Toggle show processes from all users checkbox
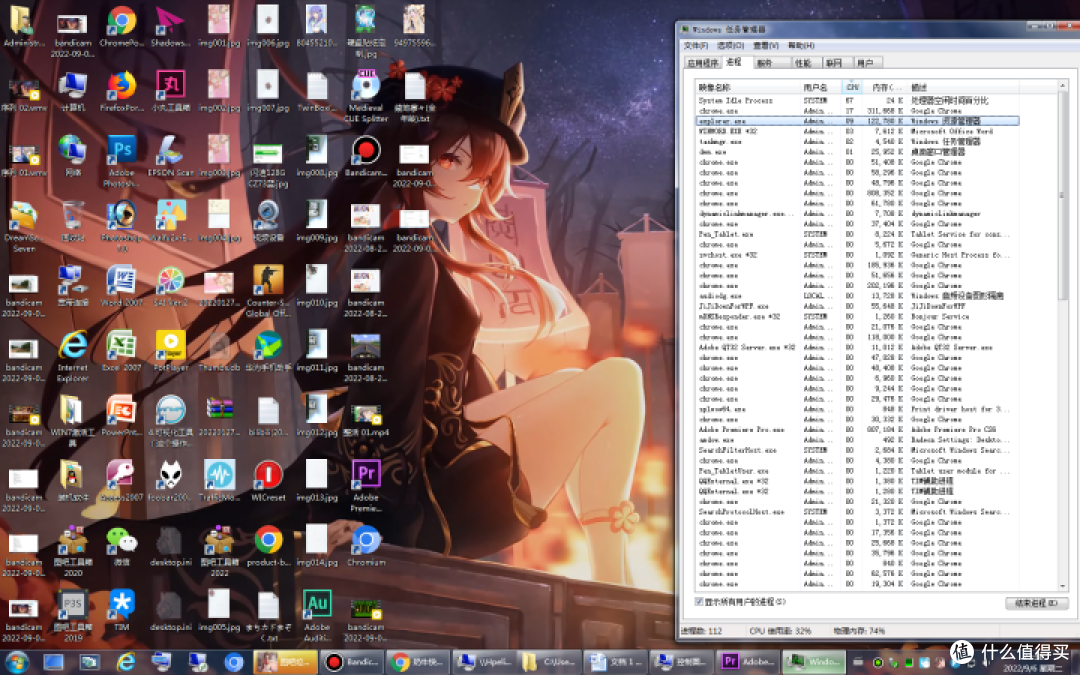The height and width of the screenshot is (675, 1080). click(700, 602)
